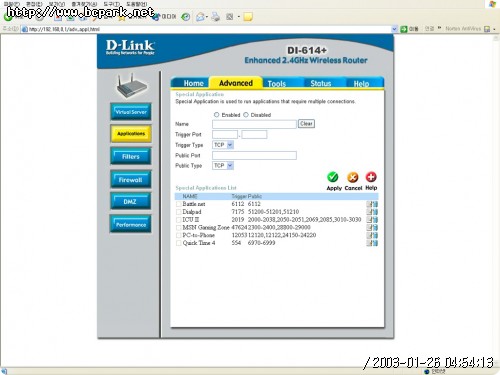Click the router device image
The image size is (500, 375).
[x=131, y=86]
